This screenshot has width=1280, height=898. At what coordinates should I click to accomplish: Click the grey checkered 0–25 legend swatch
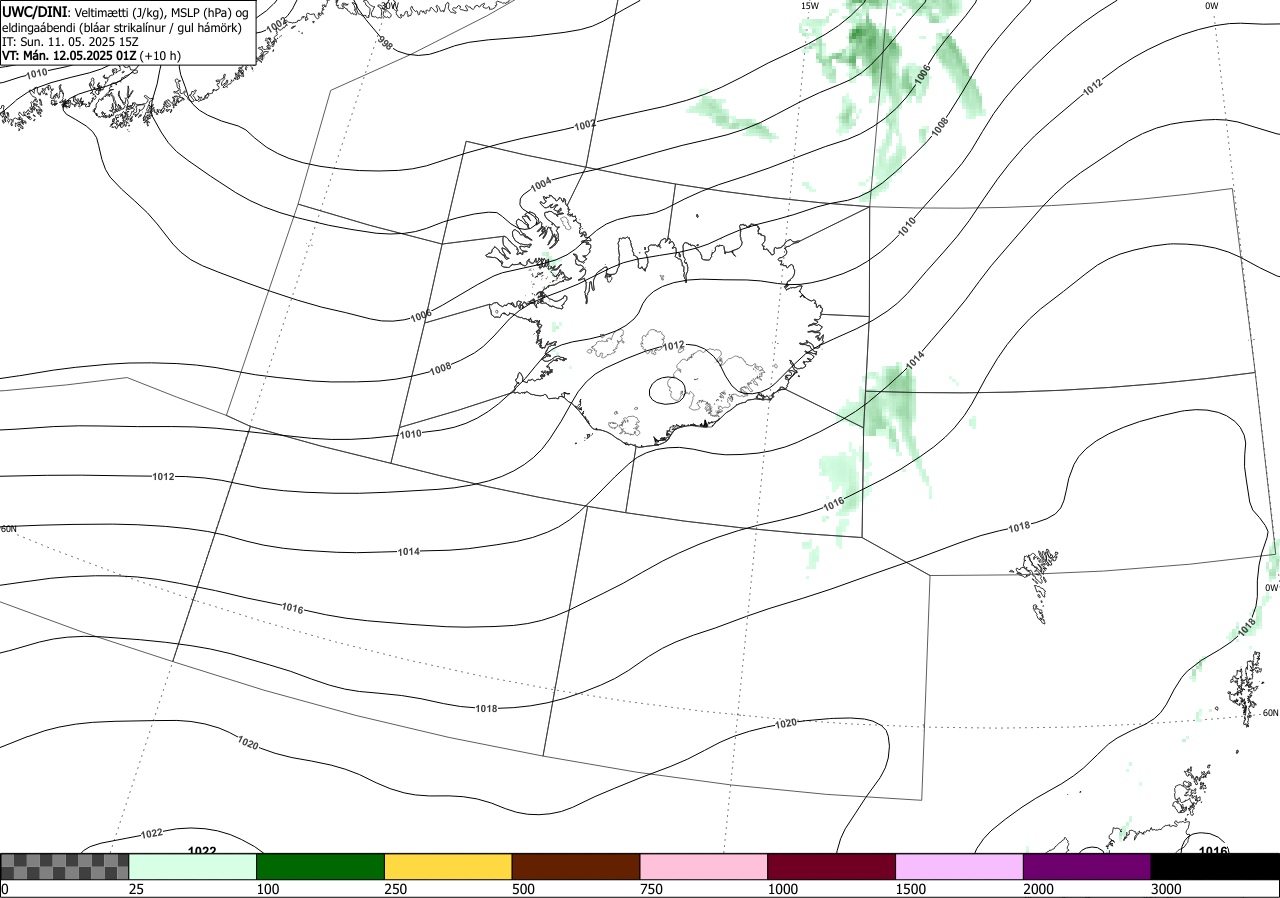point(65,866)
